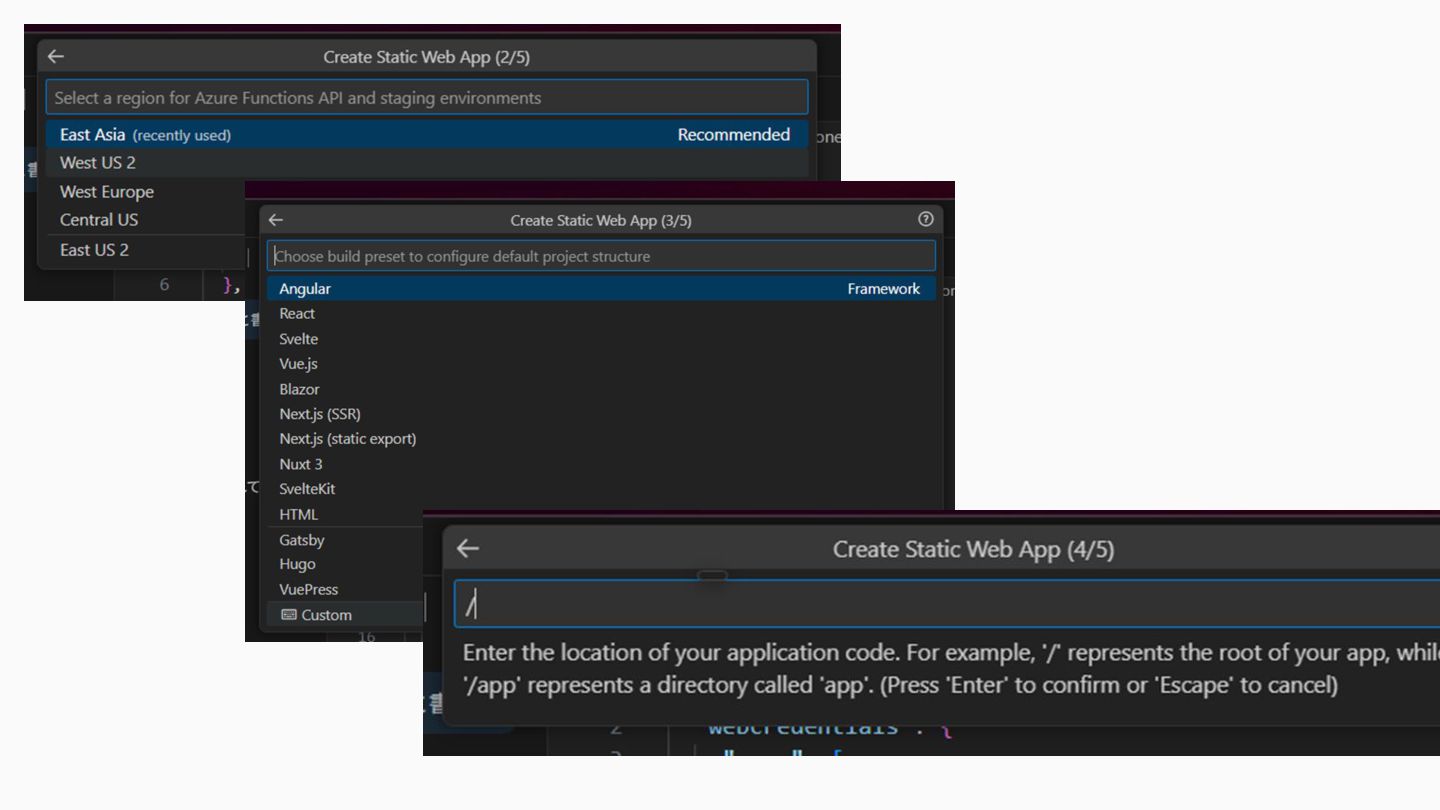Image resolution: width=1440 pixels, height=810 pixels.
Task: Go back from Create Static Web App 3/5
Action: pyautogui.click(x=276, y=220)
